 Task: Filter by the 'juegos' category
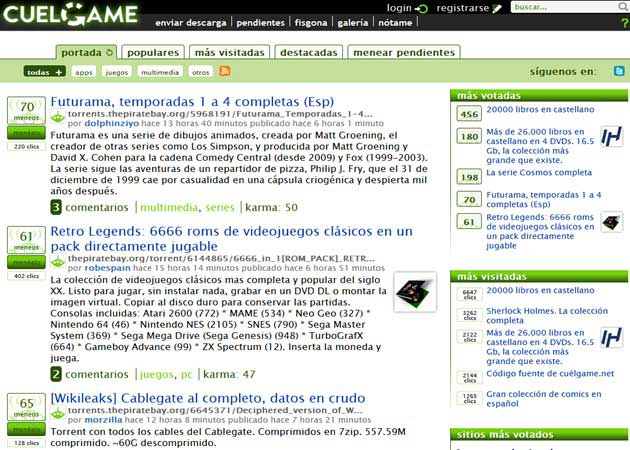[117, 72]
